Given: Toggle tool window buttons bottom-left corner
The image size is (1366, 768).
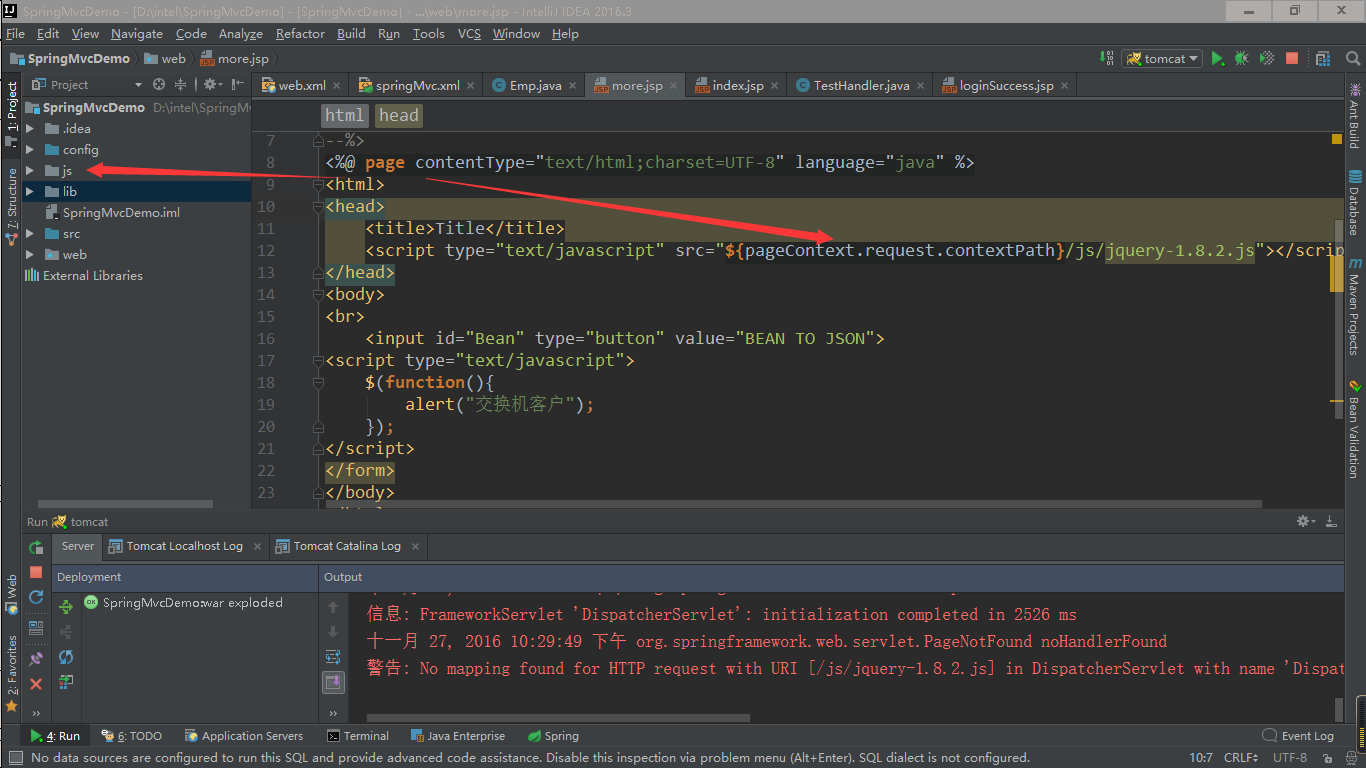Looking at the screenshot, I should click(14, 758).
